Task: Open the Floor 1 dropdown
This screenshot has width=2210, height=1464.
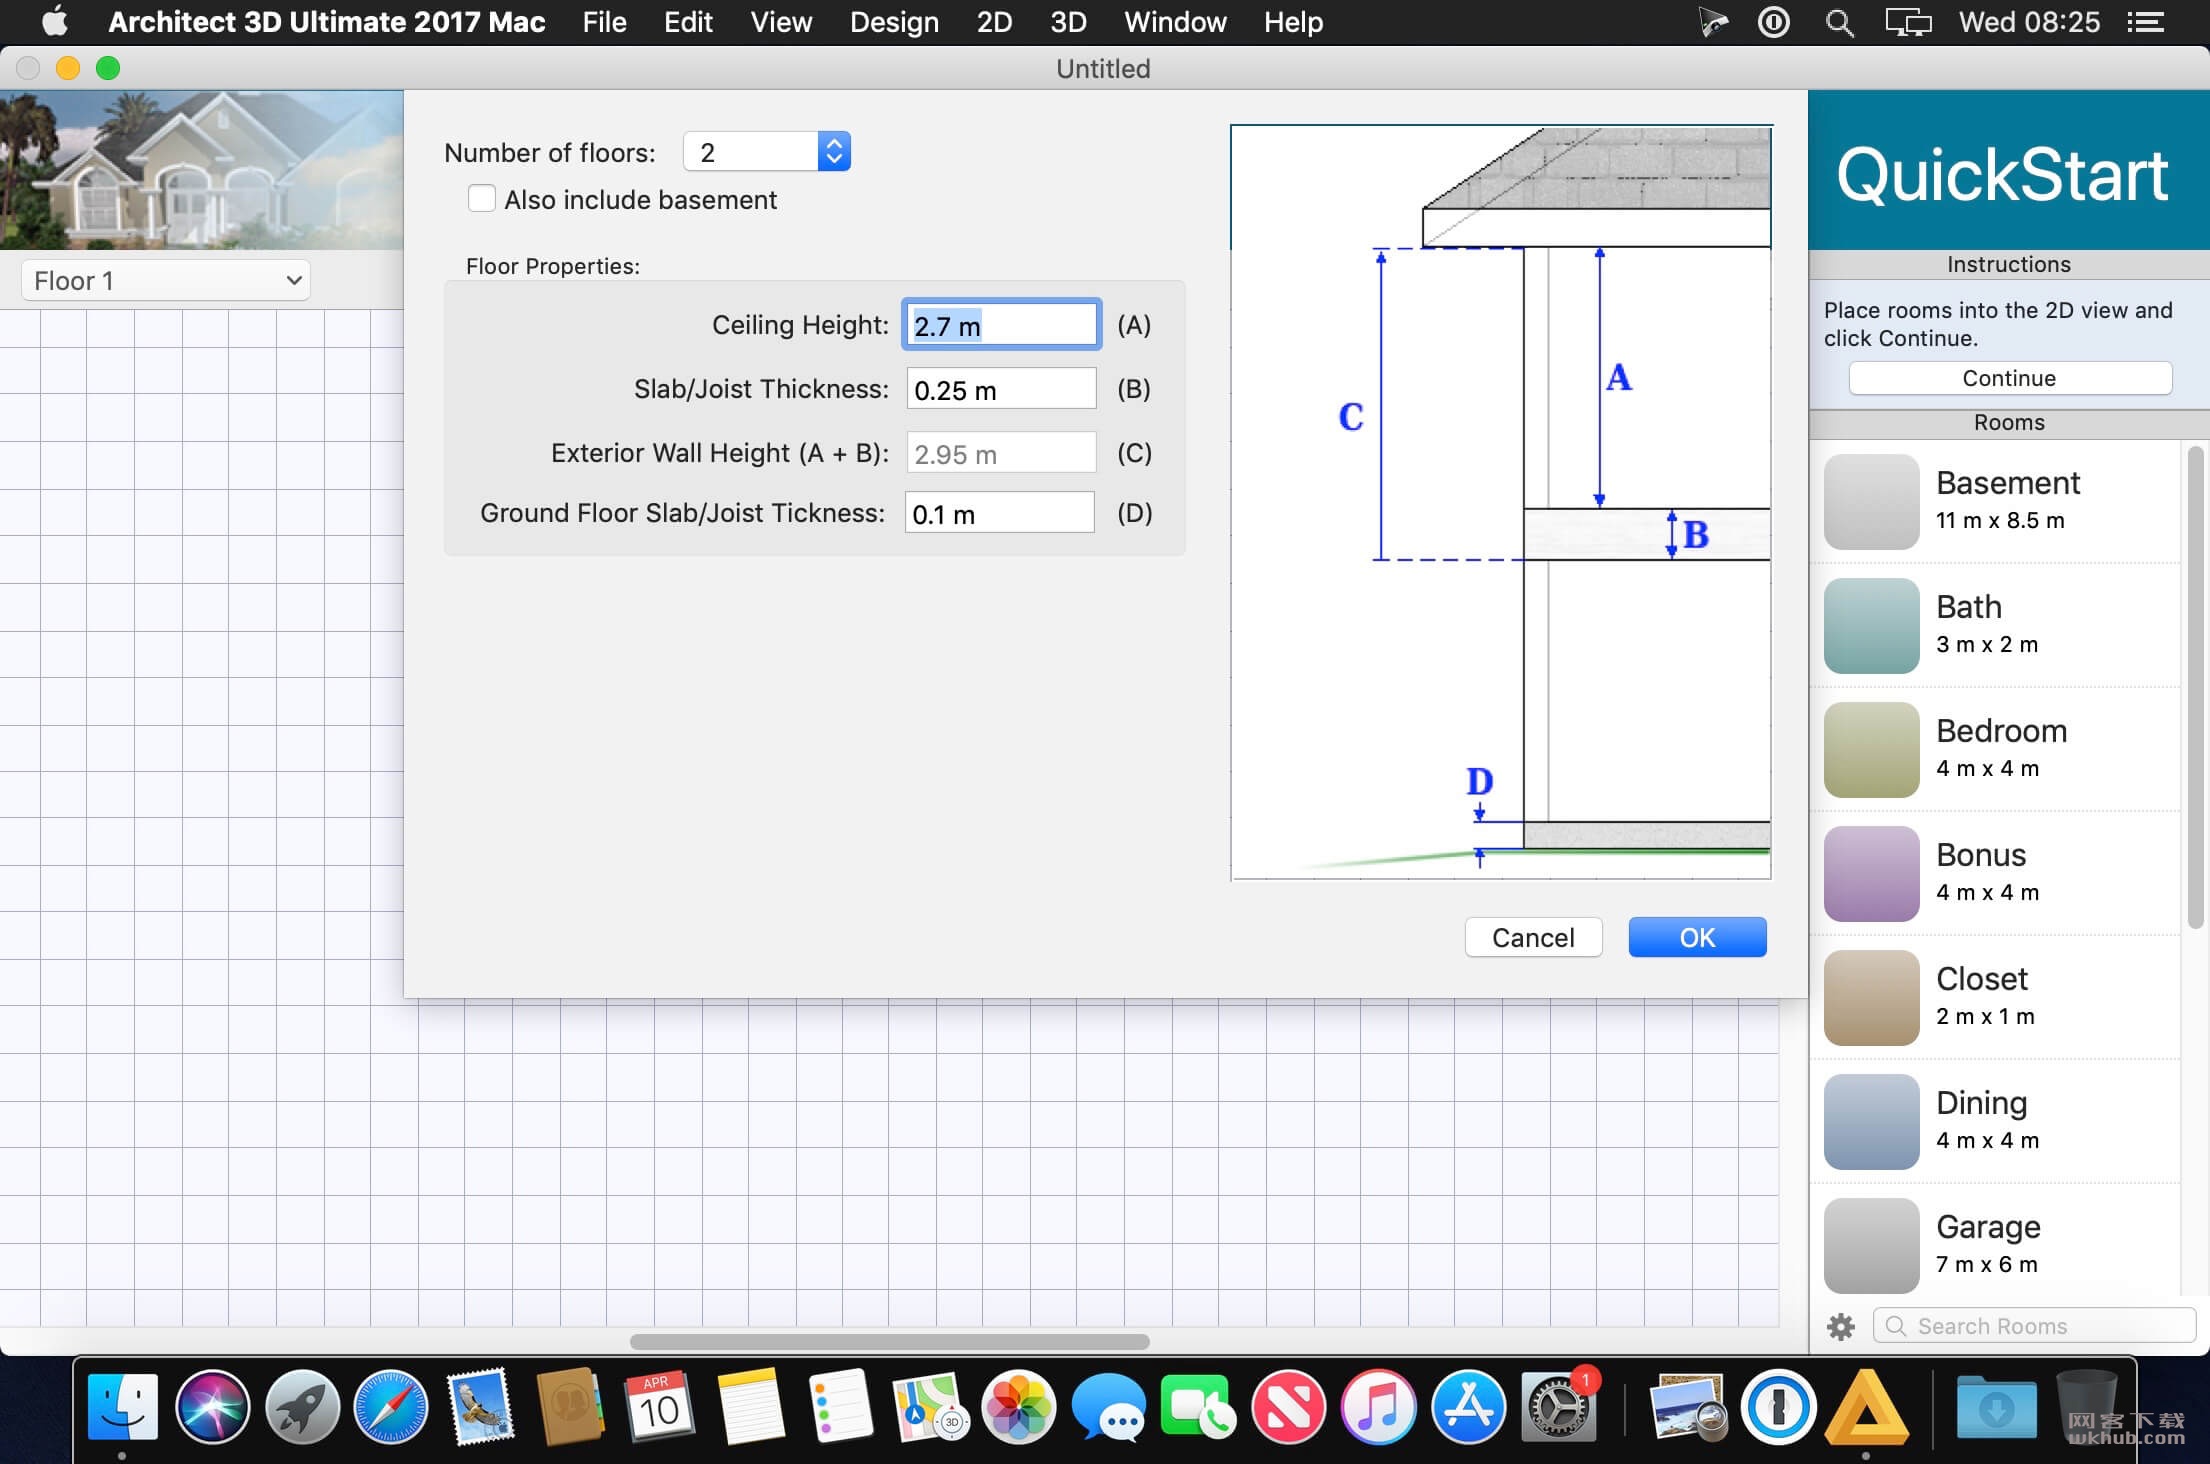Action: click(x=166, y=281)
